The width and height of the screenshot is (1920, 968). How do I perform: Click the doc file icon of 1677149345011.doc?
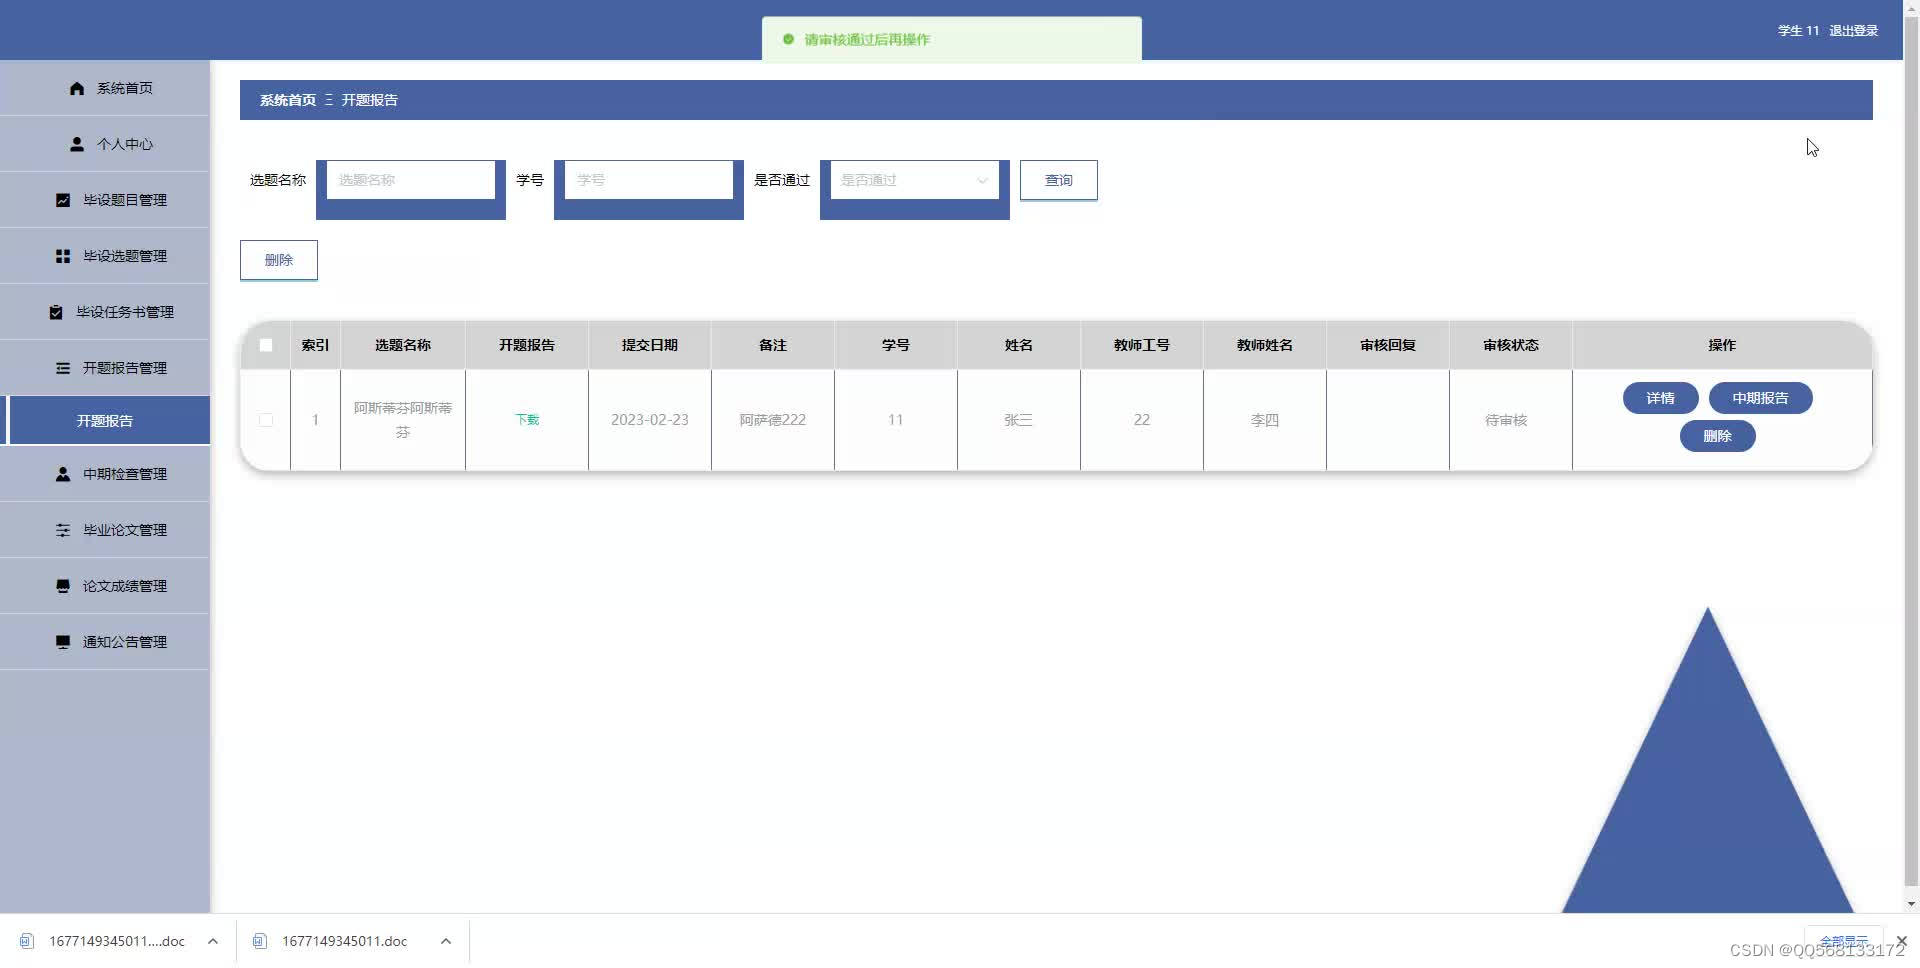pos(260,941)
